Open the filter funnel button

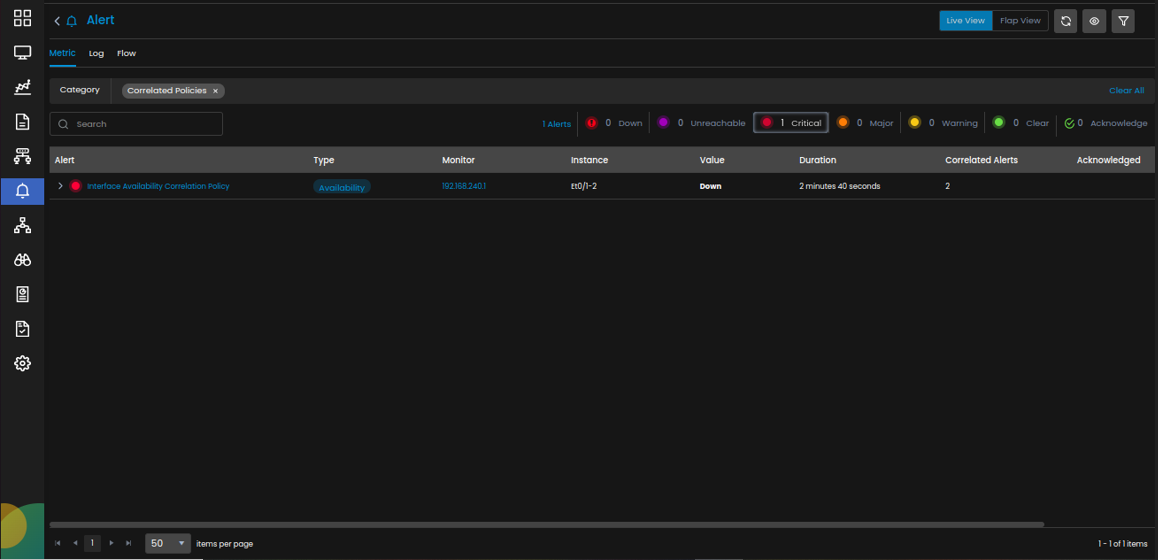[1123, 21]
